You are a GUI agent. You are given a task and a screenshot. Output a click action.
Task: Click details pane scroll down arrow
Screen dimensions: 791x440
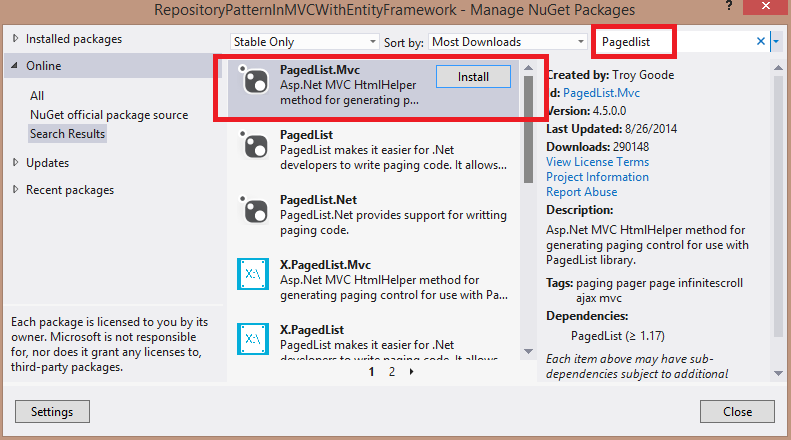click(x=778, y=373)
